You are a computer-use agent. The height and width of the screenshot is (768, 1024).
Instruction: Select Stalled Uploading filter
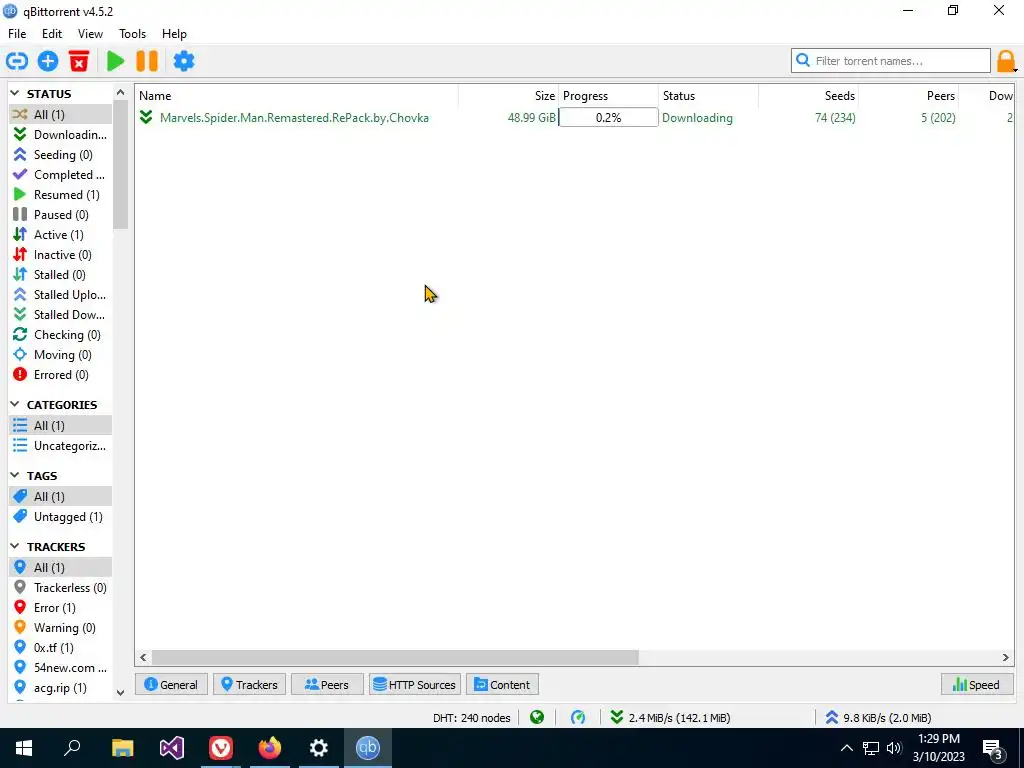[61, 295]
